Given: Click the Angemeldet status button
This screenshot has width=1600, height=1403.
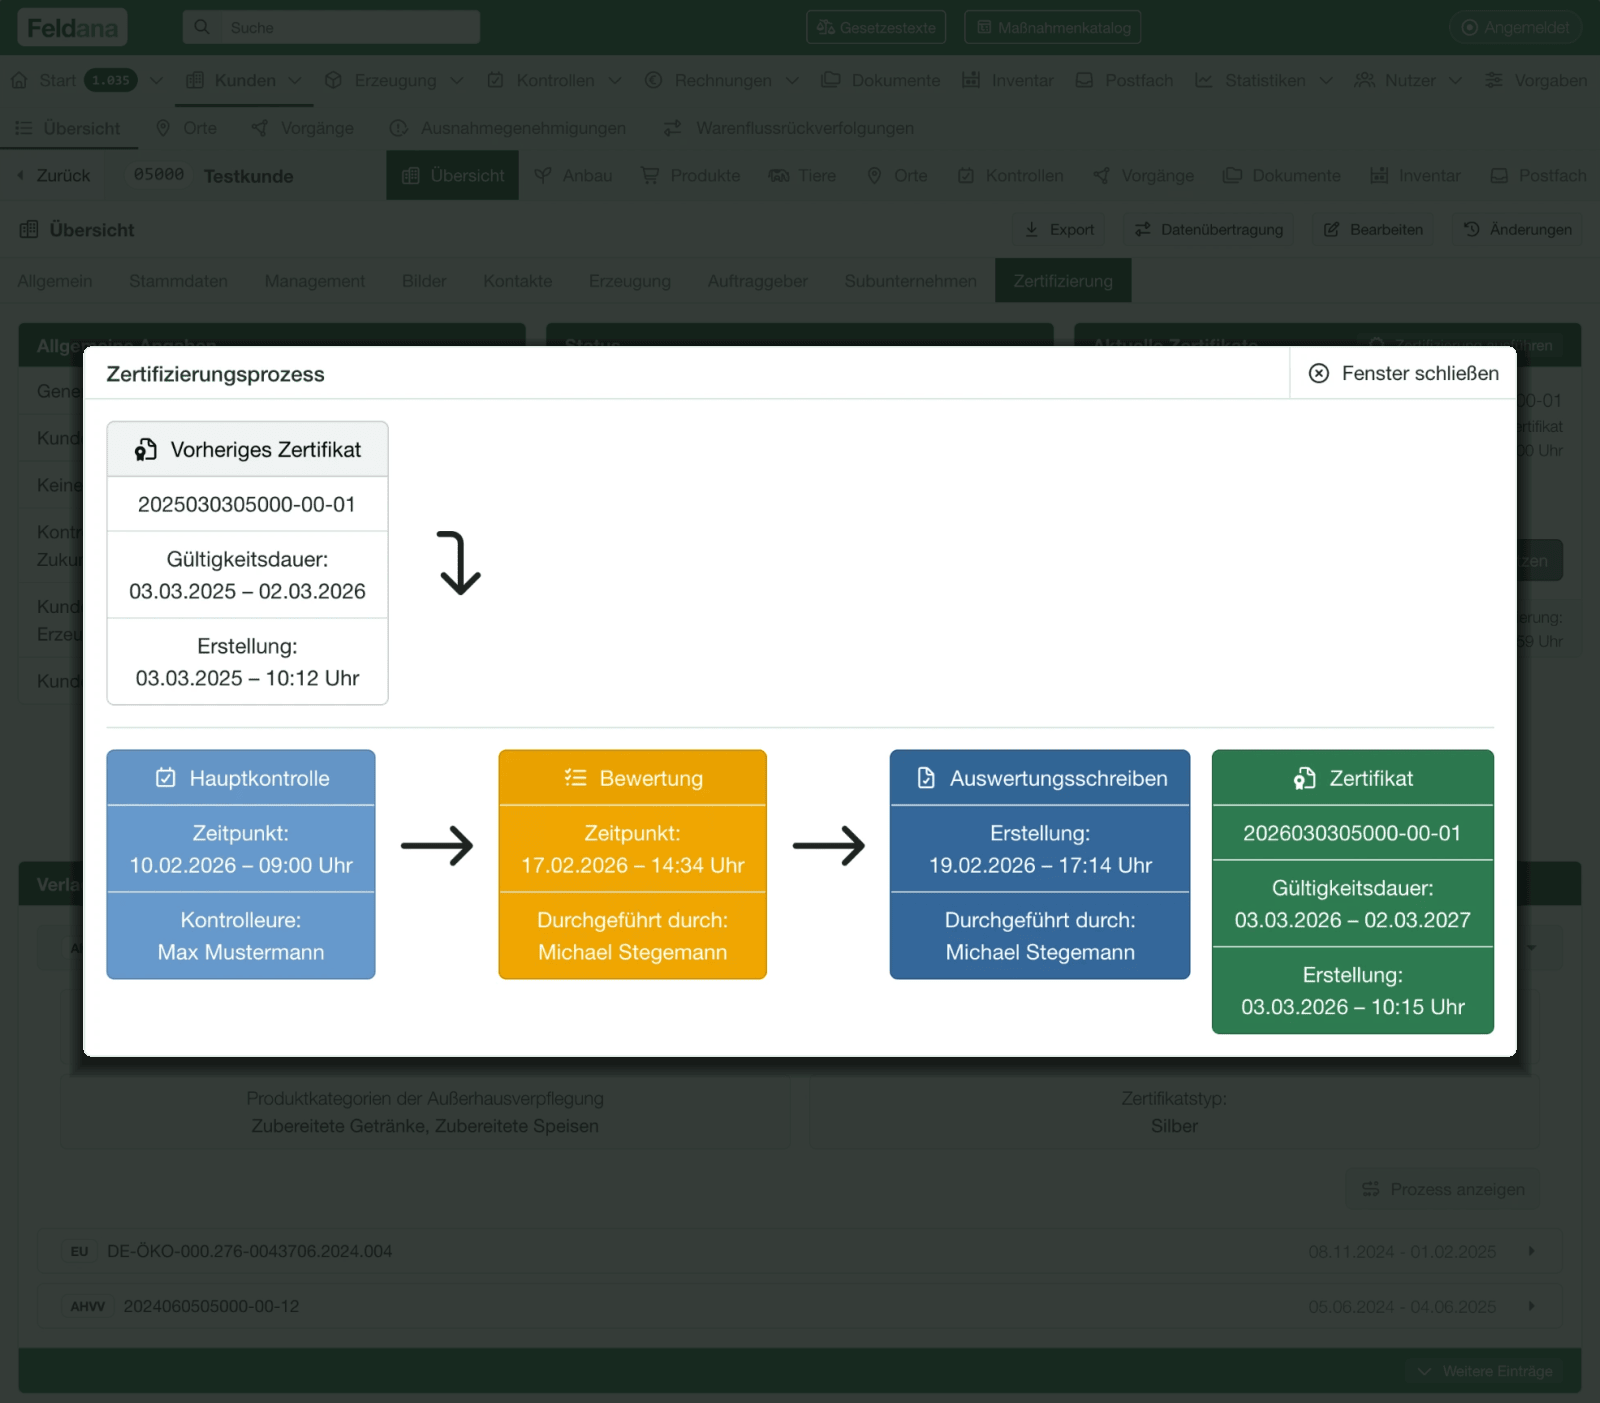Looking at the screenshot, I should pyautogui.click(x=1515, y=27).
